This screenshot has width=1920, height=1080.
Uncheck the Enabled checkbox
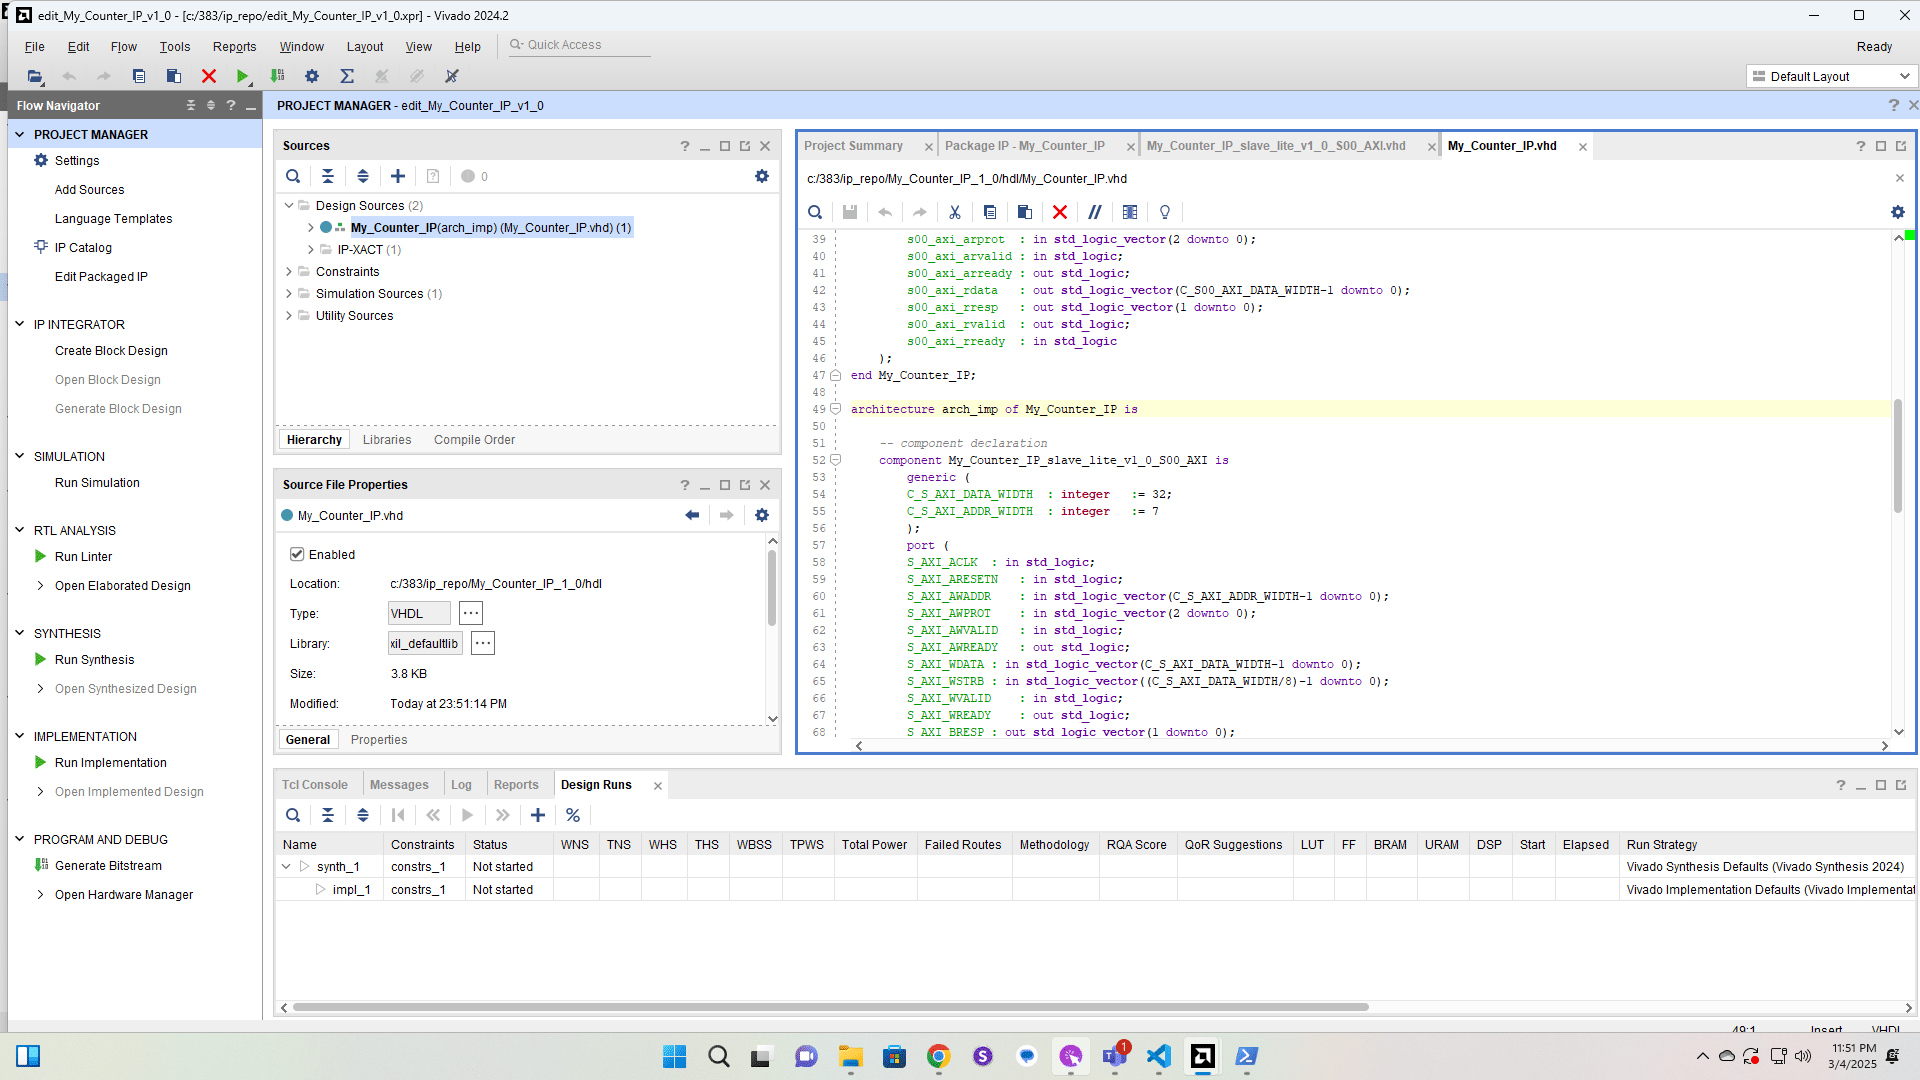click(x=297, y=554)
